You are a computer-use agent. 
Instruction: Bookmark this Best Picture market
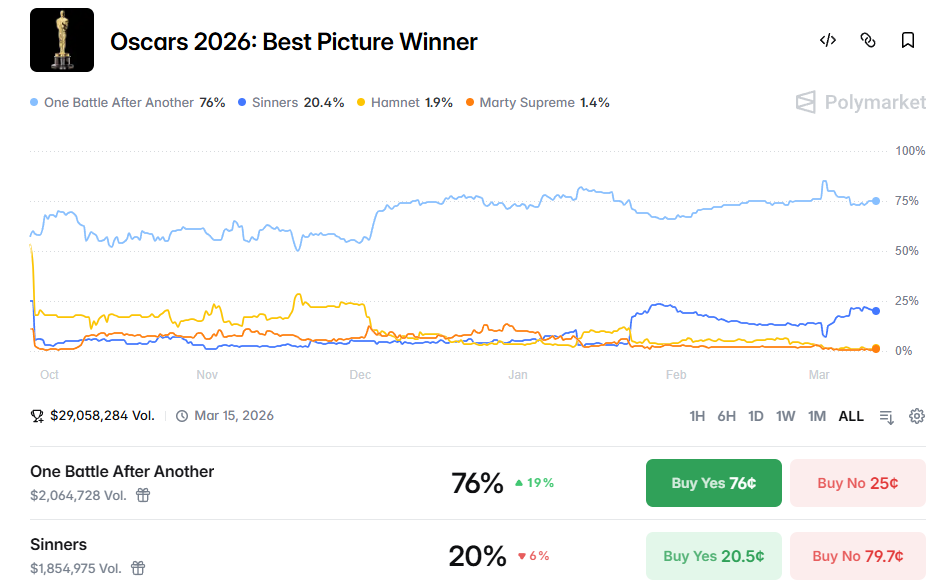[x=908, y=40]
